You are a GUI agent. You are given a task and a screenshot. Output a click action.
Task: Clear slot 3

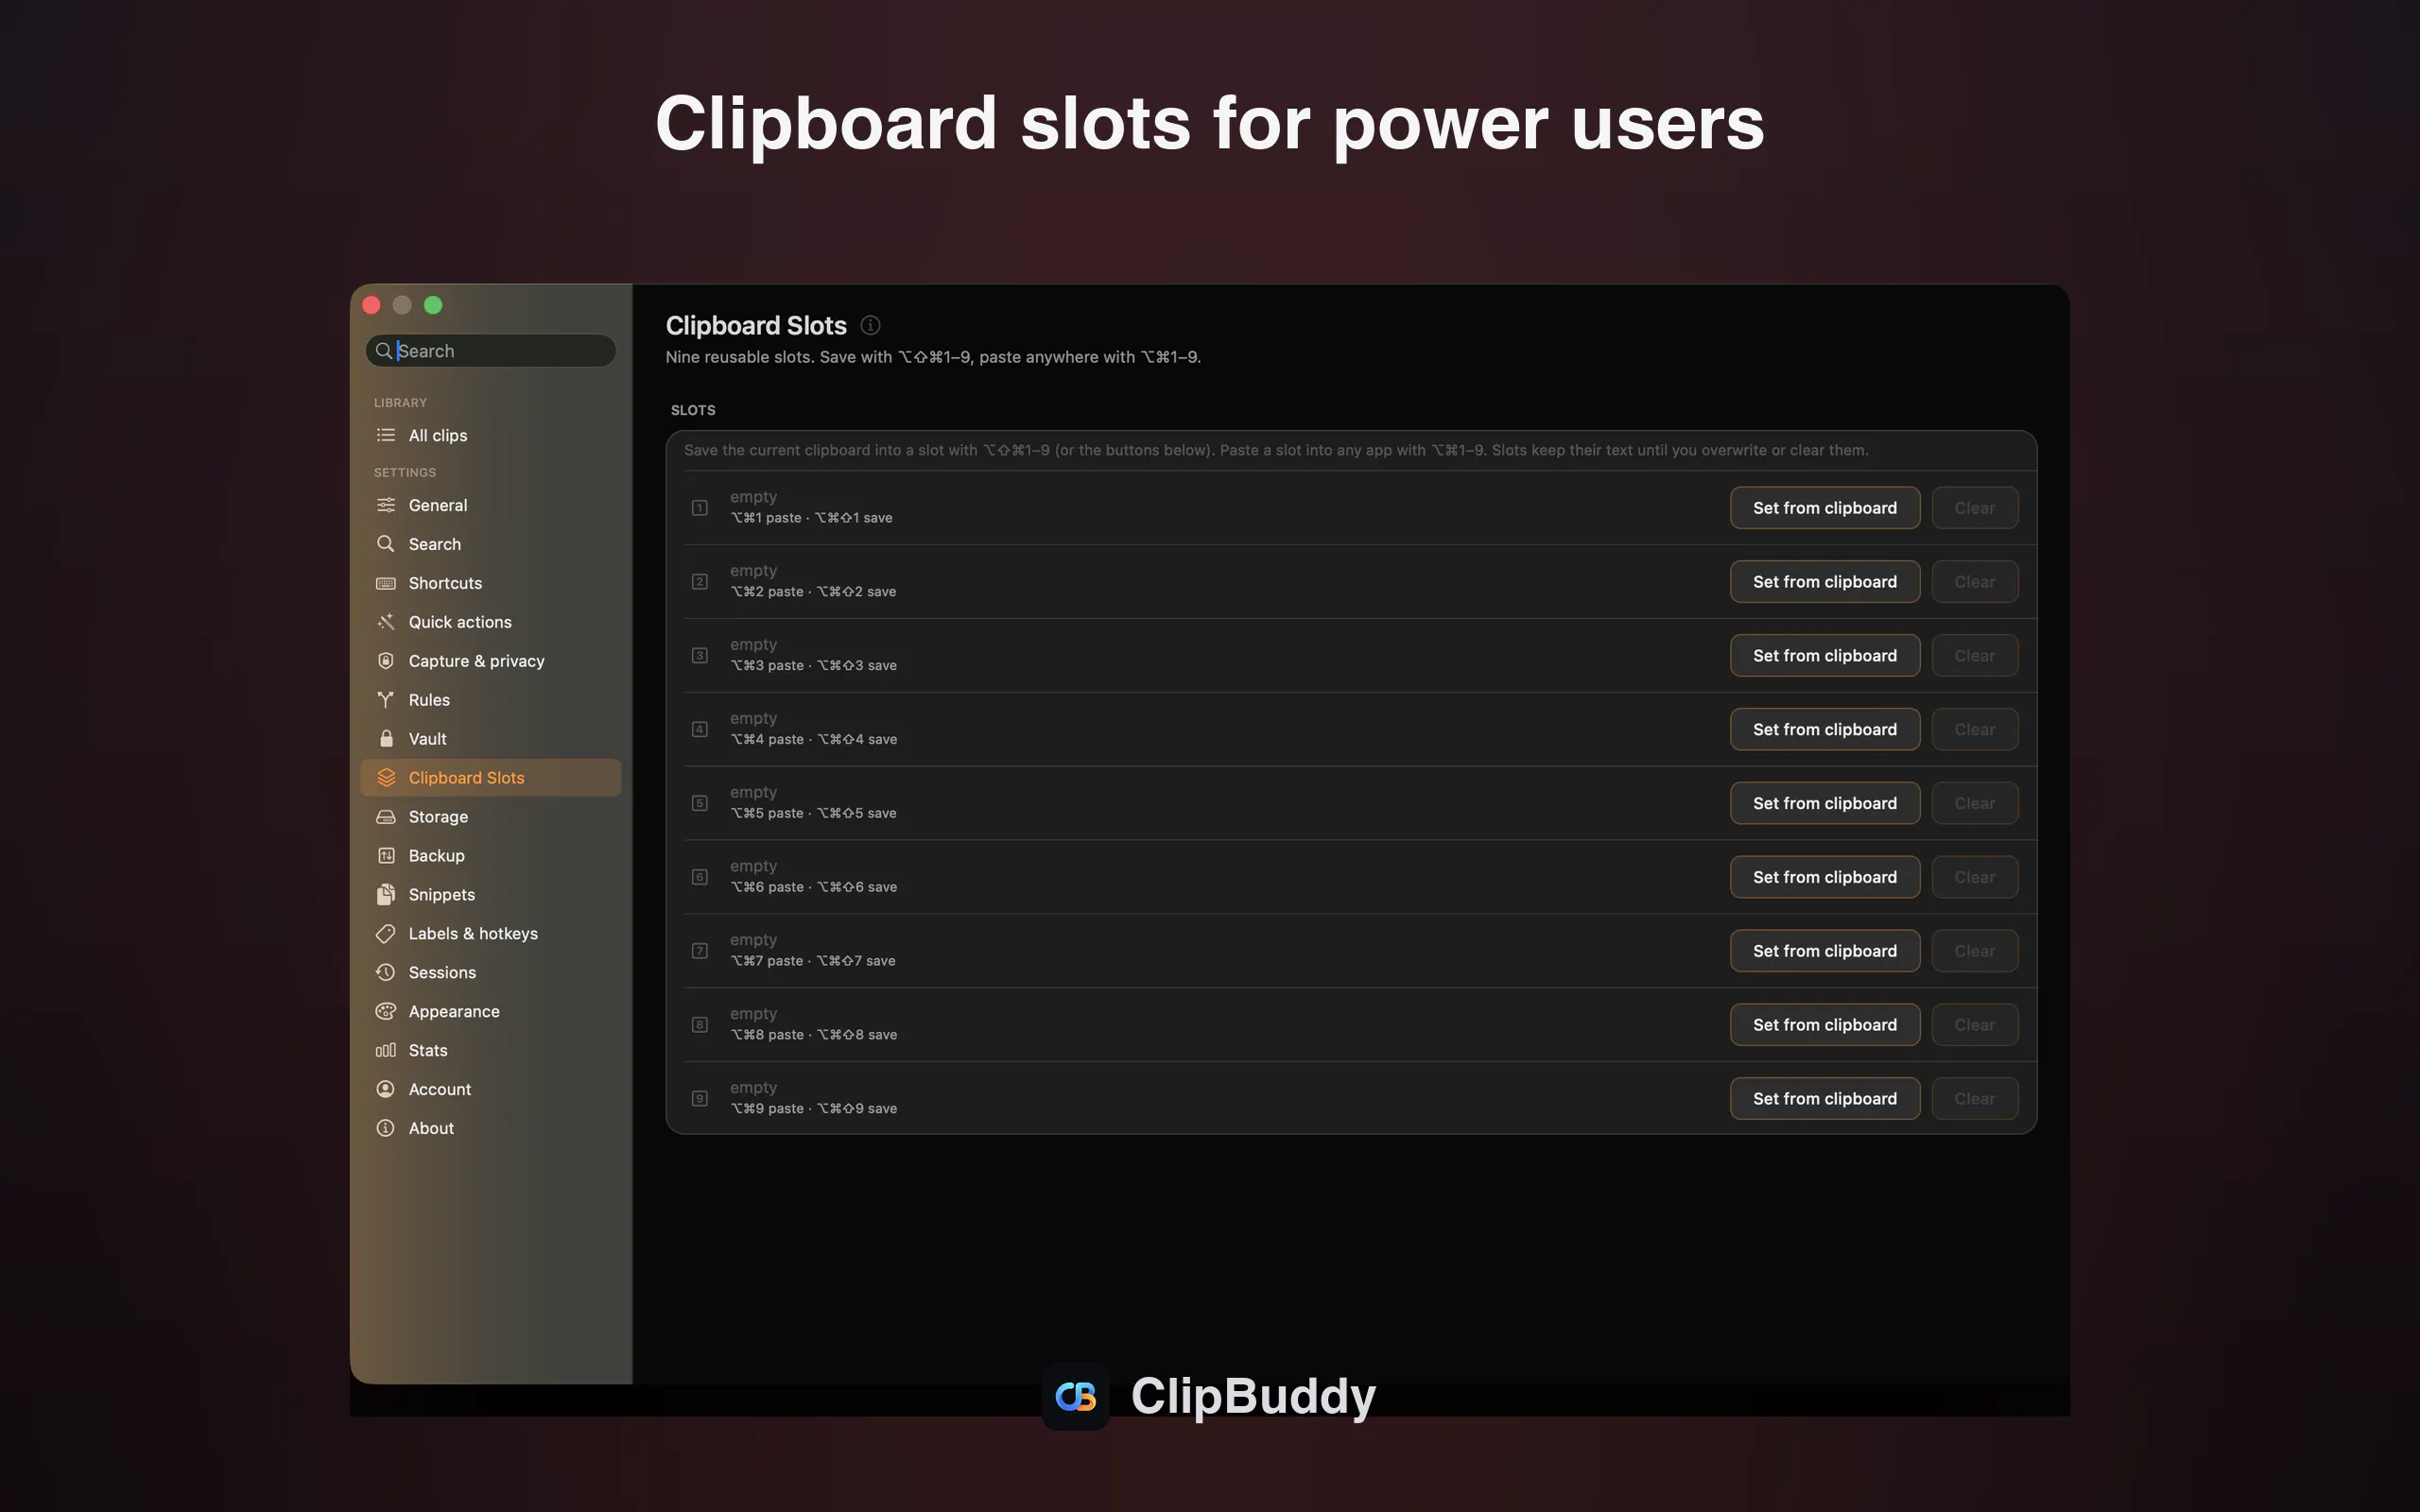1974,656
